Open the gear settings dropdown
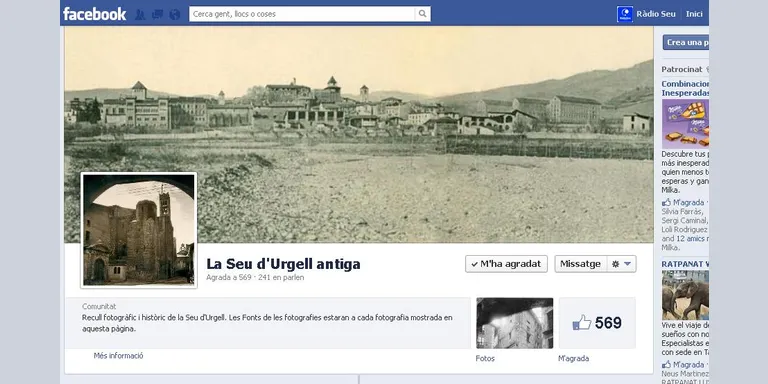 [x=622, y=264]
